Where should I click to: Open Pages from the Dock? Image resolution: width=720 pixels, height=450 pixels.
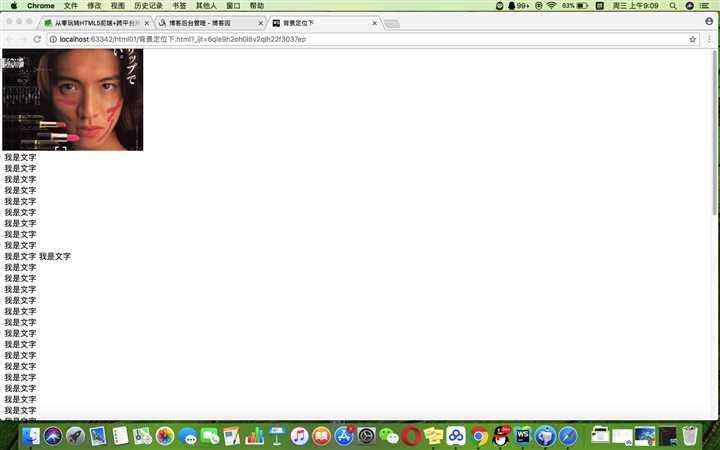click(x=232, y=436)
